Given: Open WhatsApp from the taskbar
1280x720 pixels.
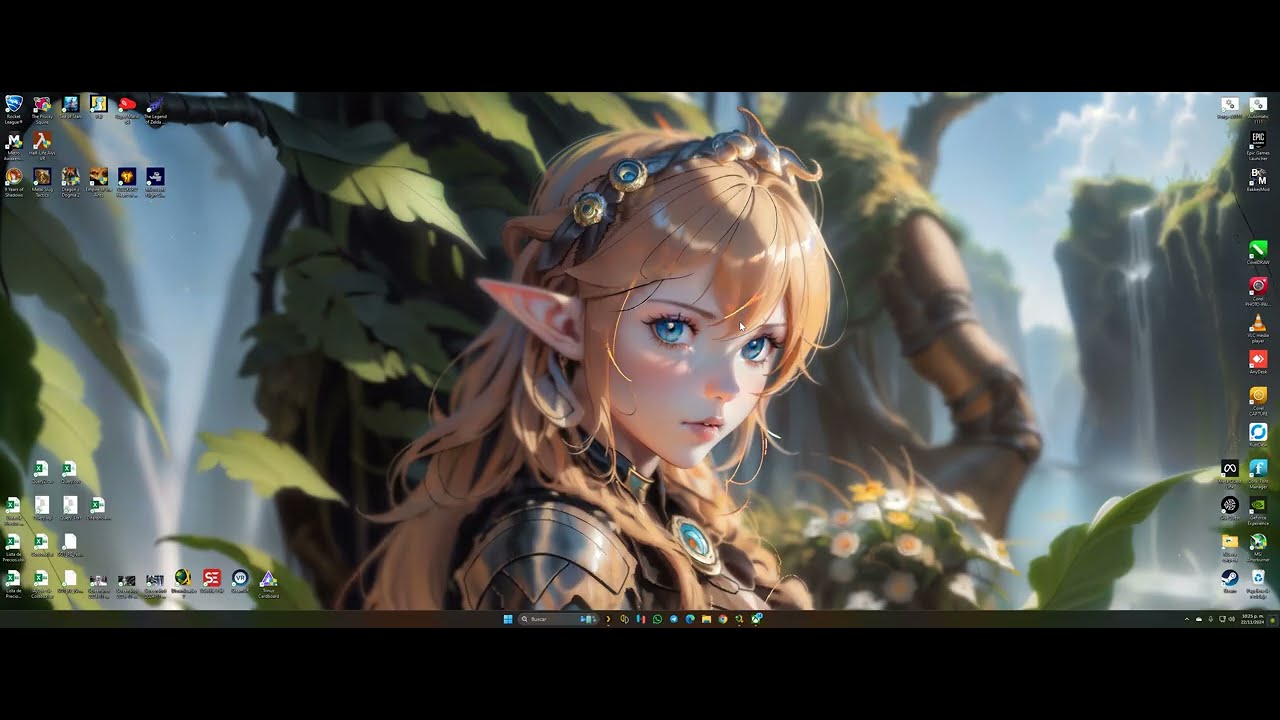Looking at the screenshot, I should tap(657, 619).
